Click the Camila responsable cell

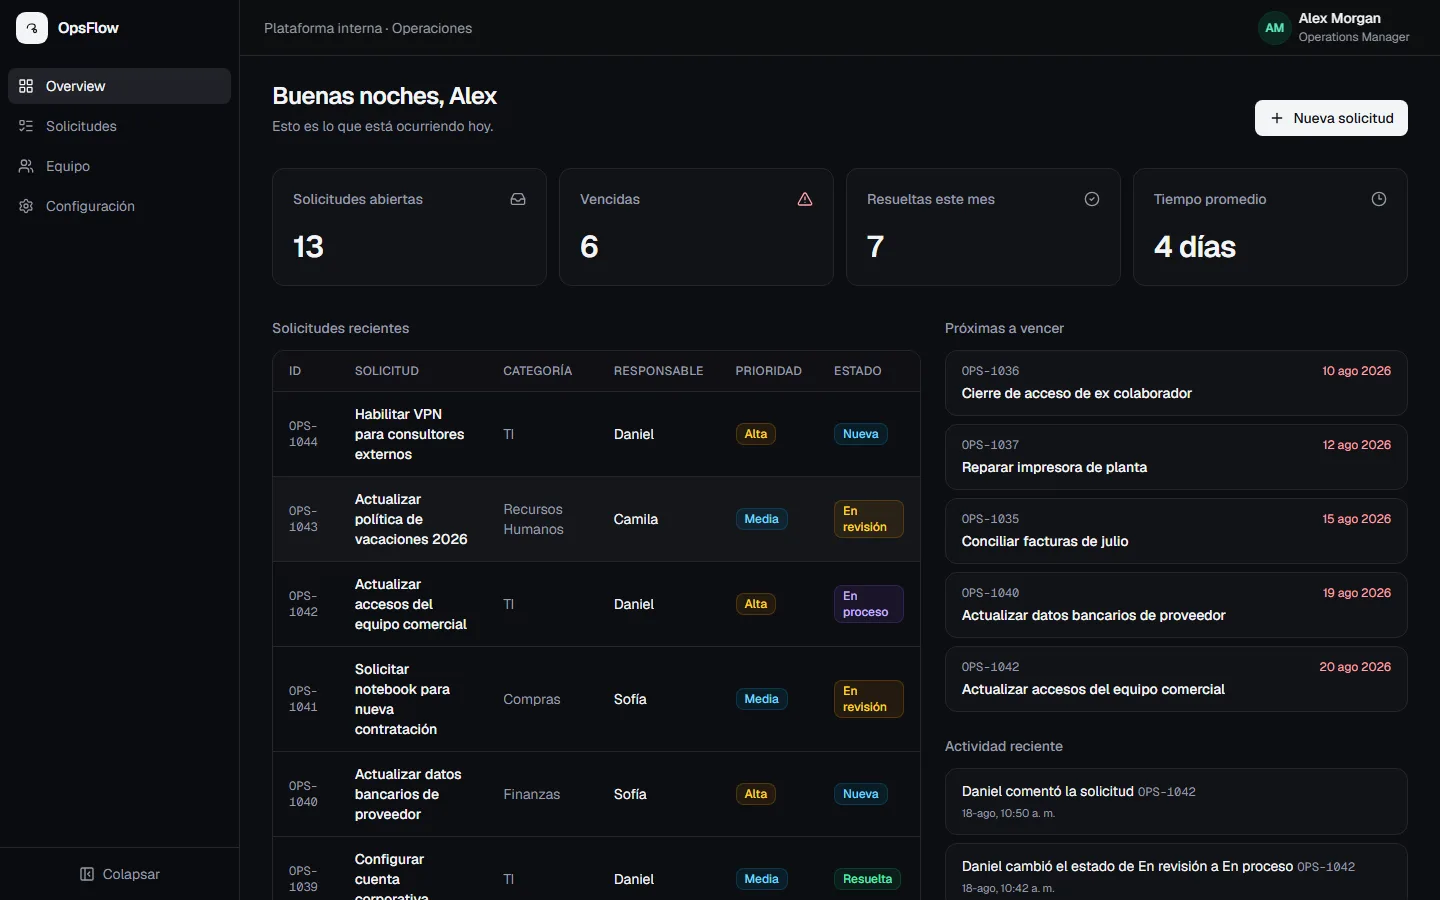(636, 519)
